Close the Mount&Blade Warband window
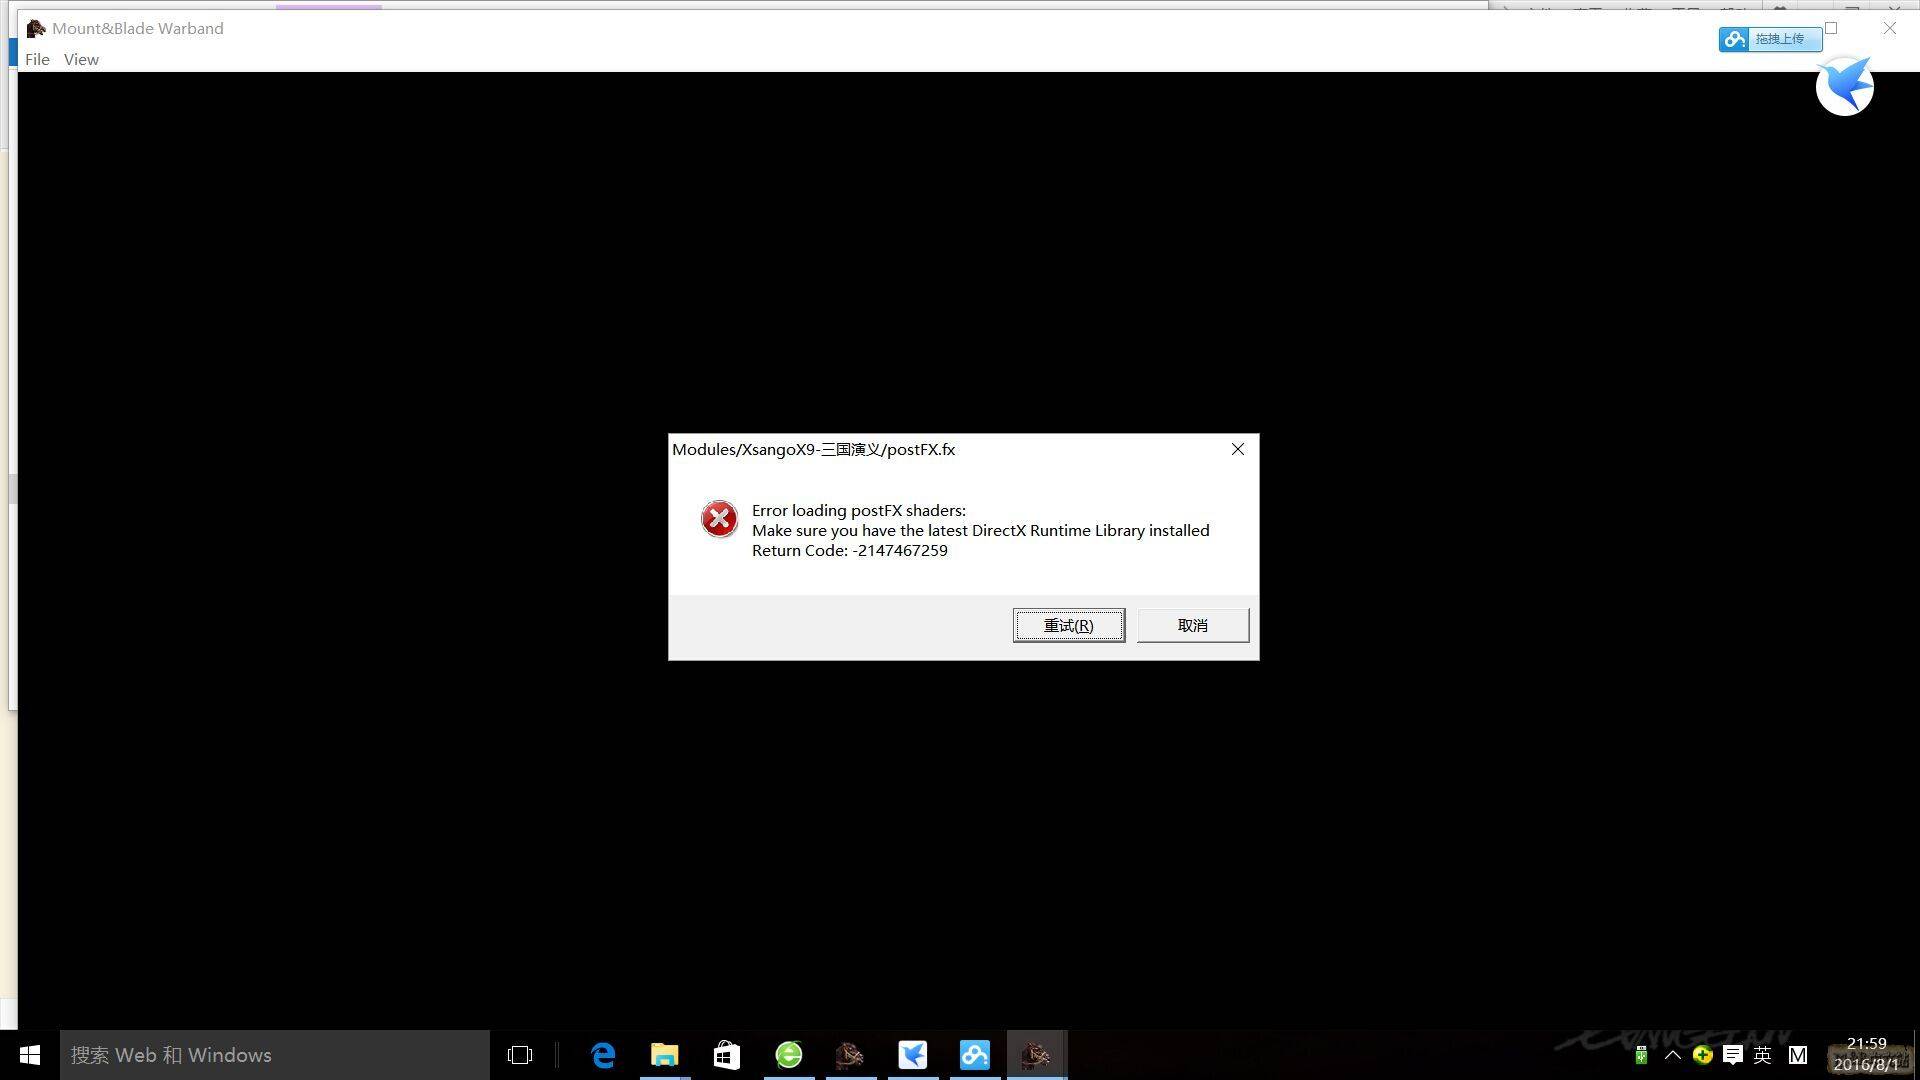 [x=1890, y=28]
